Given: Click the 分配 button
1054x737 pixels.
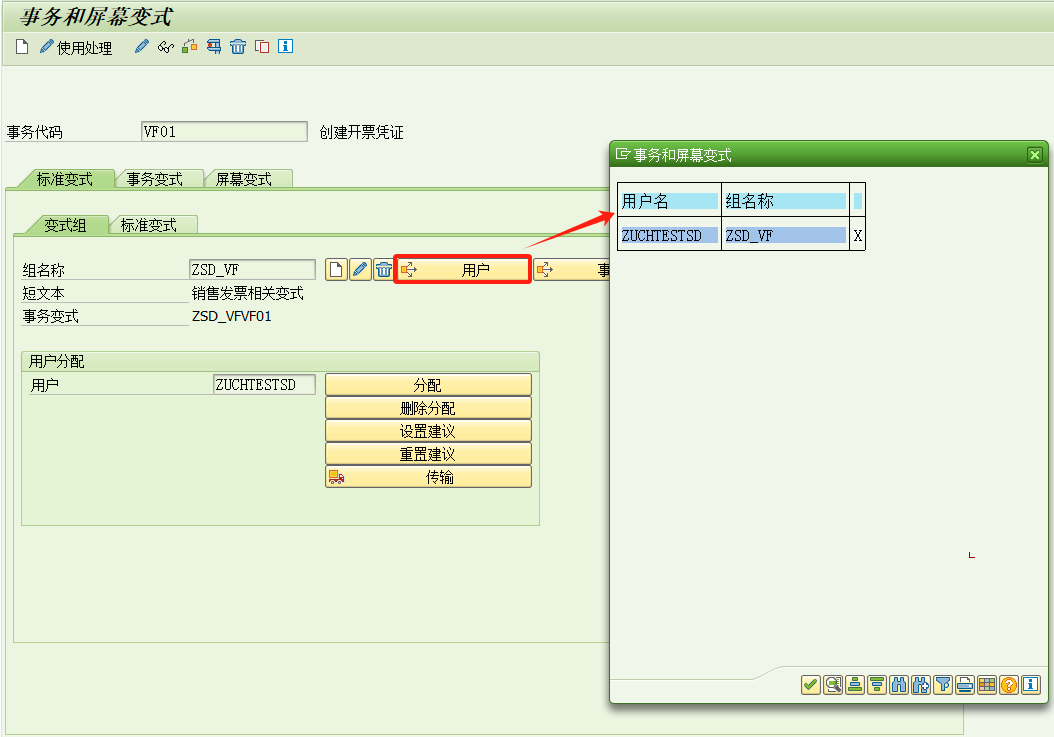Looking at the screenshot, I should click(428, 385).
